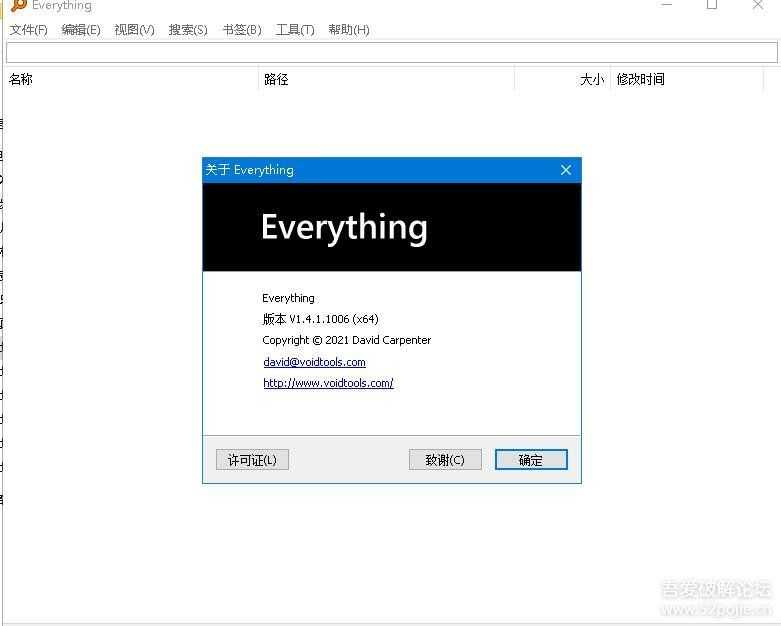781x626 pixels.
Task: Open the 工具(T) menu
Action: pos(295,30)
